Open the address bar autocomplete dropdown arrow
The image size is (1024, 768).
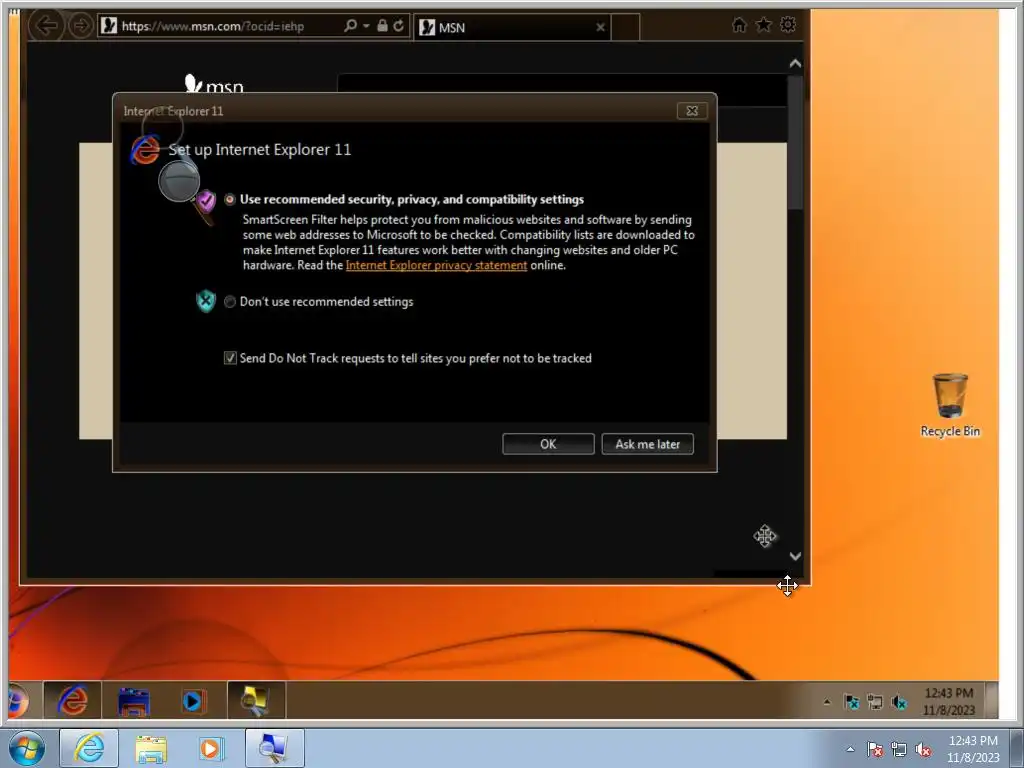[366, 25]
